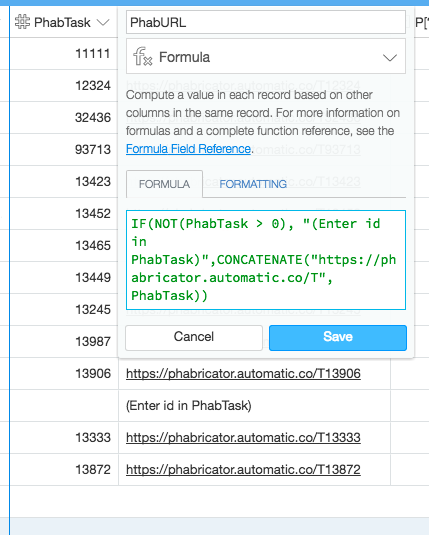Image resolution: width=429 pixels, height=535 pixels.
Task: Select the FORMULA tab
Action: [x=164, y=184]
